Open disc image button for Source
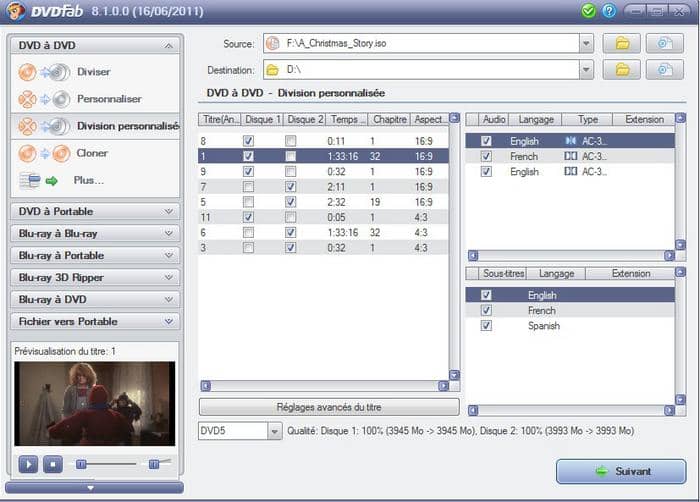The height and width of the screenshot is (502, 700). [x=664, y=44]
